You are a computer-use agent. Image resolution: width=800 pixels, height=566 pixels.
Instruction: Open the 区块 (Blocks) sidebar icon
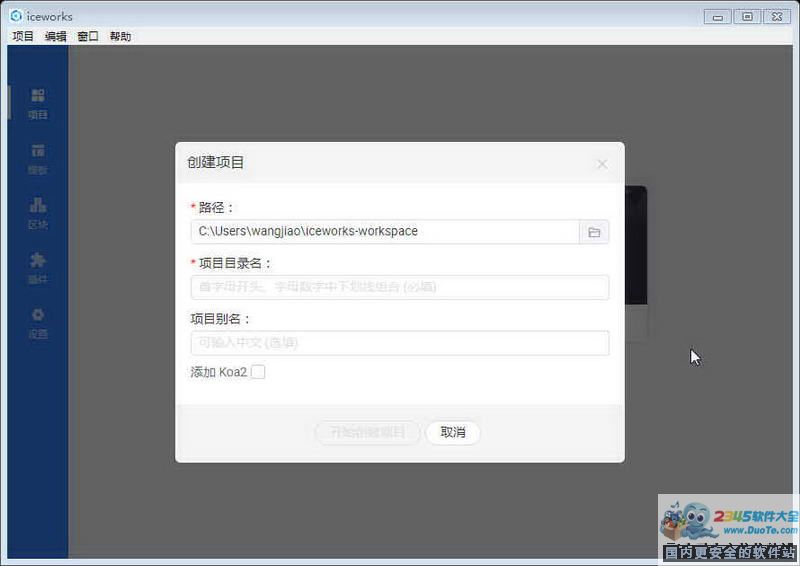coord(38,212)
